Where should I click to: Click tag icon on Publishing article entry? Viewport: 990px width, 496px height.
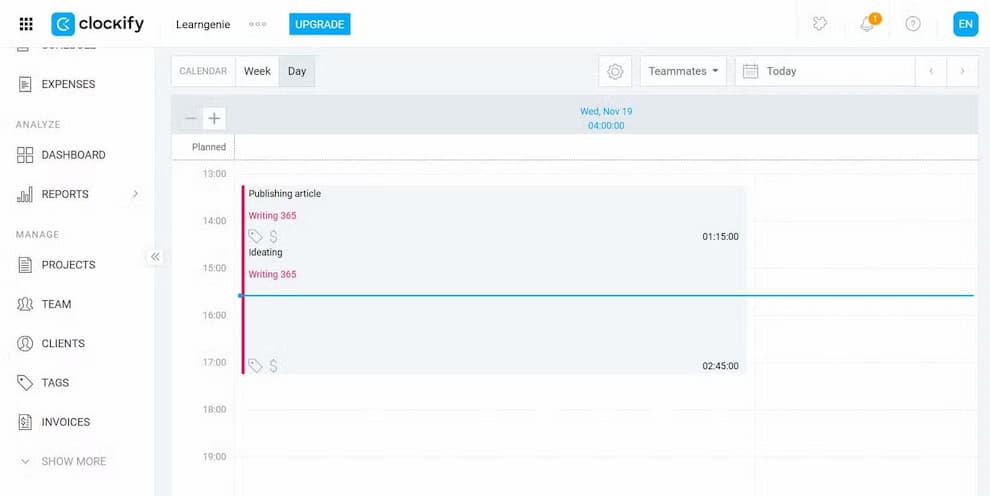click(255, 237)
